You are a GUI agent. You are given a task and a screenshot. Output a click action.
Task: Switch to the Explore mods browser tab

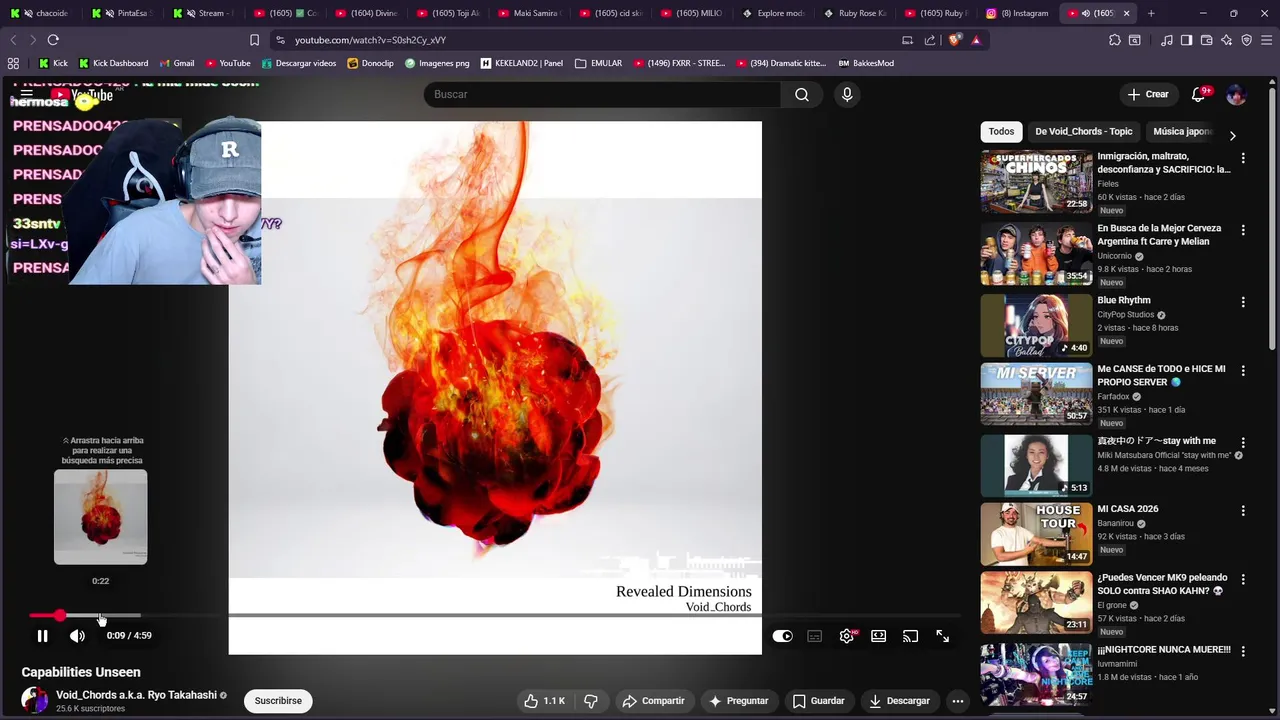(x=773, y=13)
